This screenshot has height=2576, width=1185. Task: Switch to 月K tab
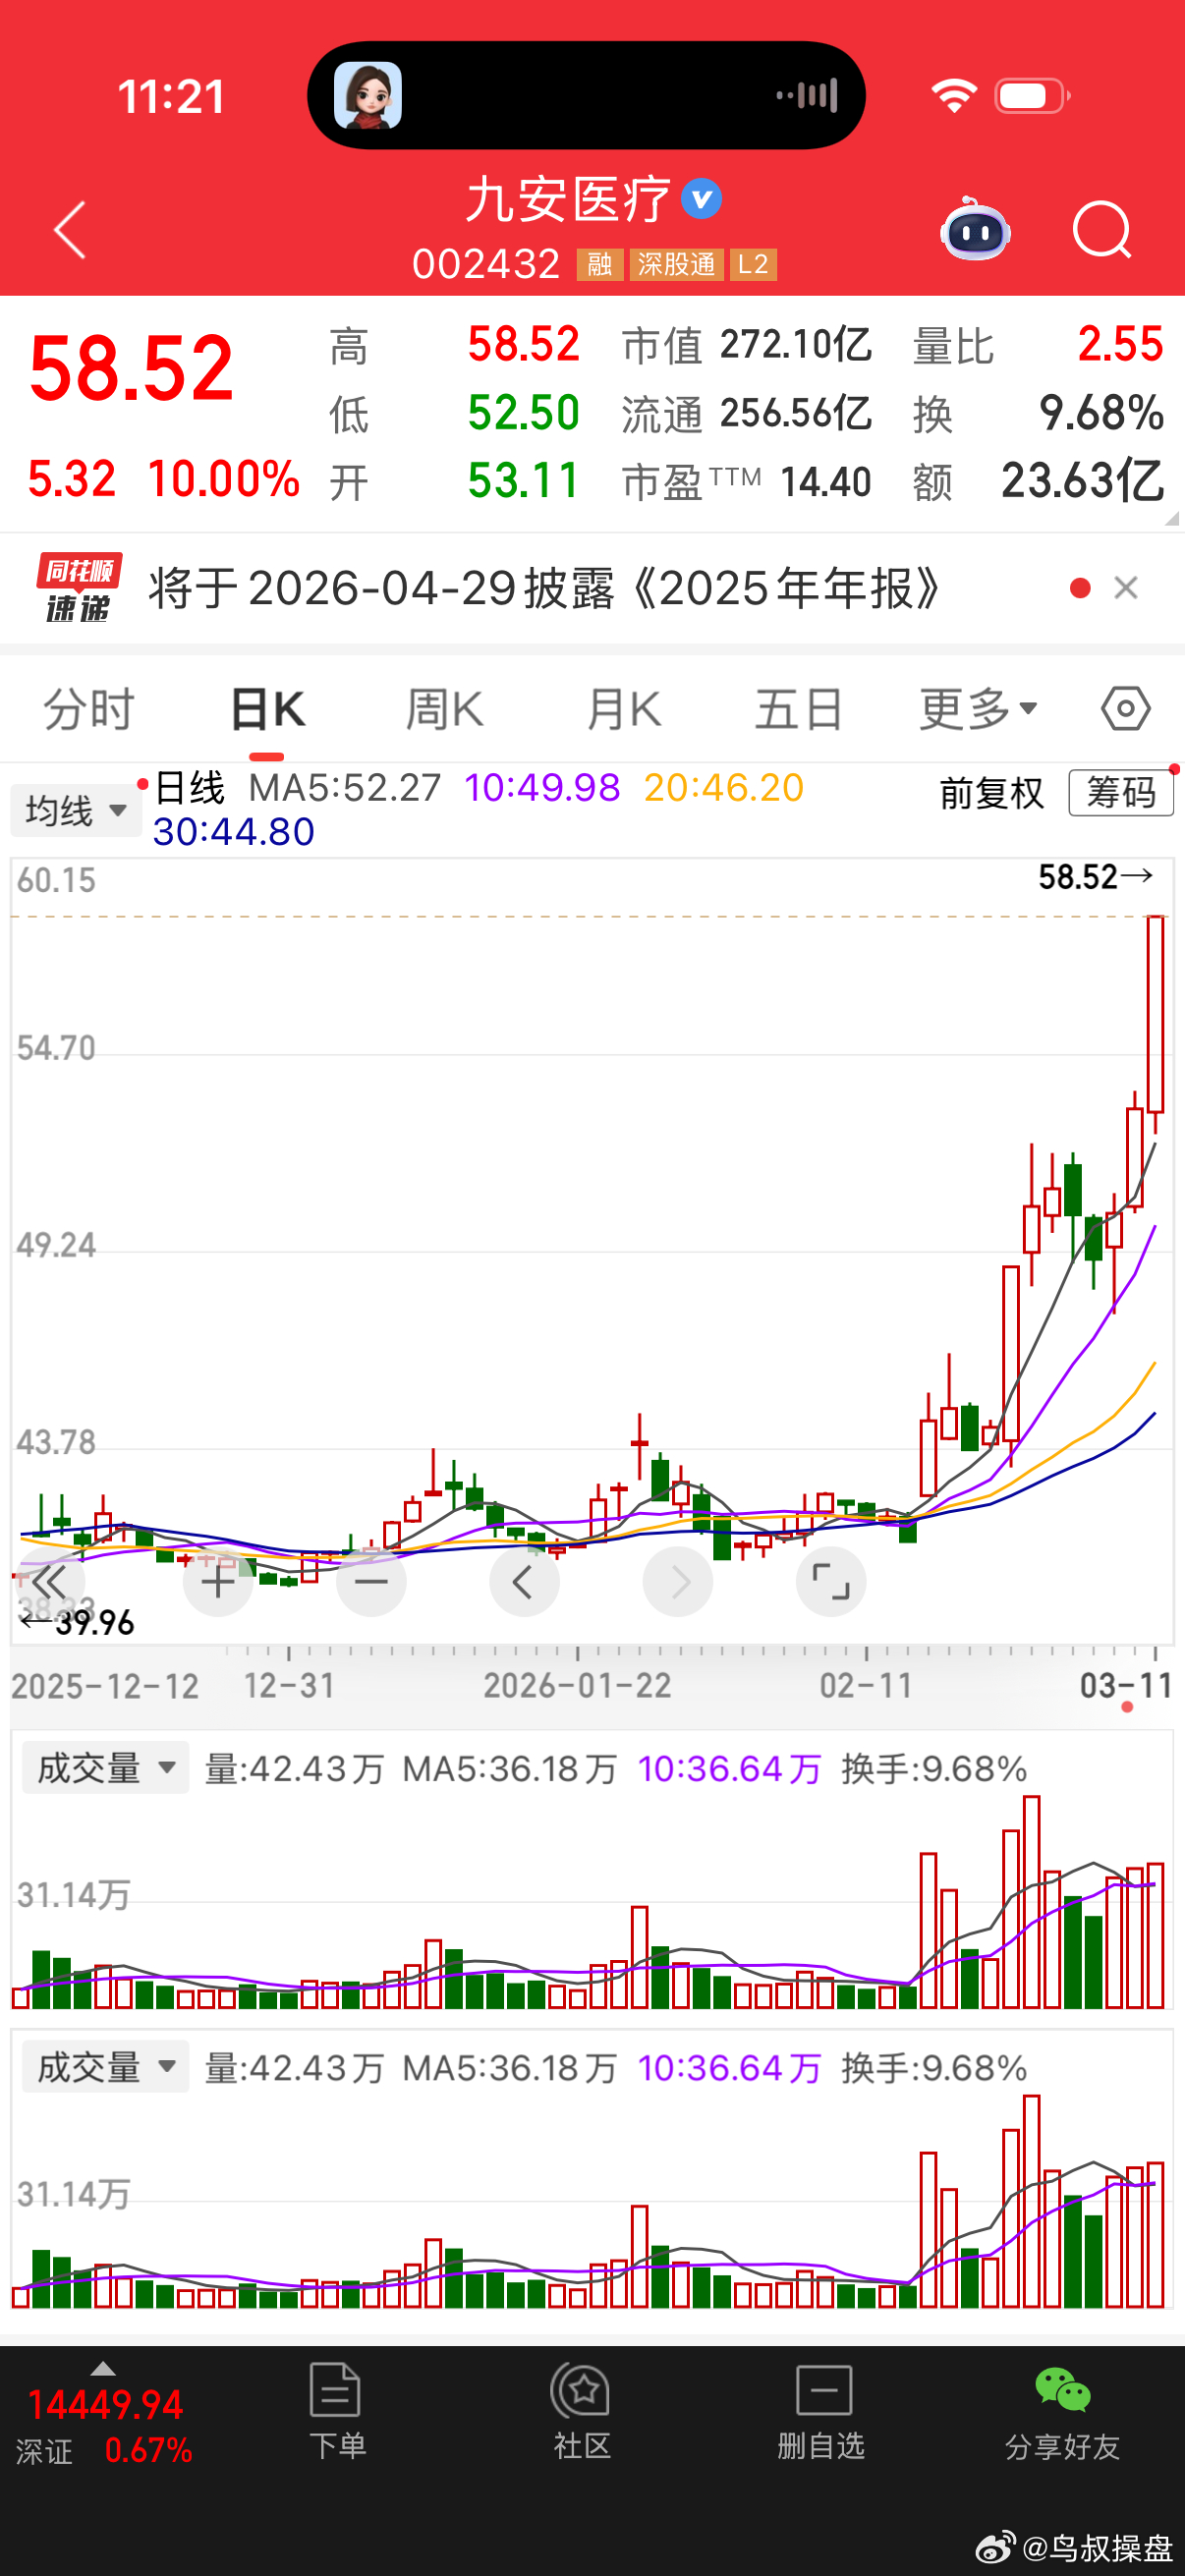[623, 710]
